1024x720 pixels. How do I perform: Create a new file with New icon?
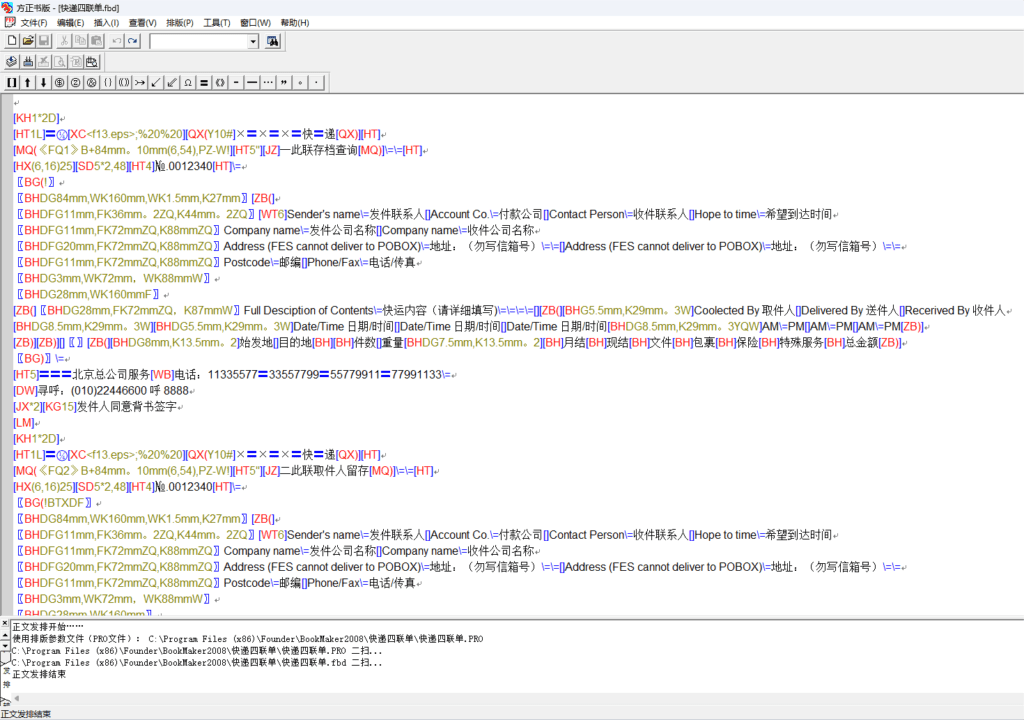pos(12,41)
